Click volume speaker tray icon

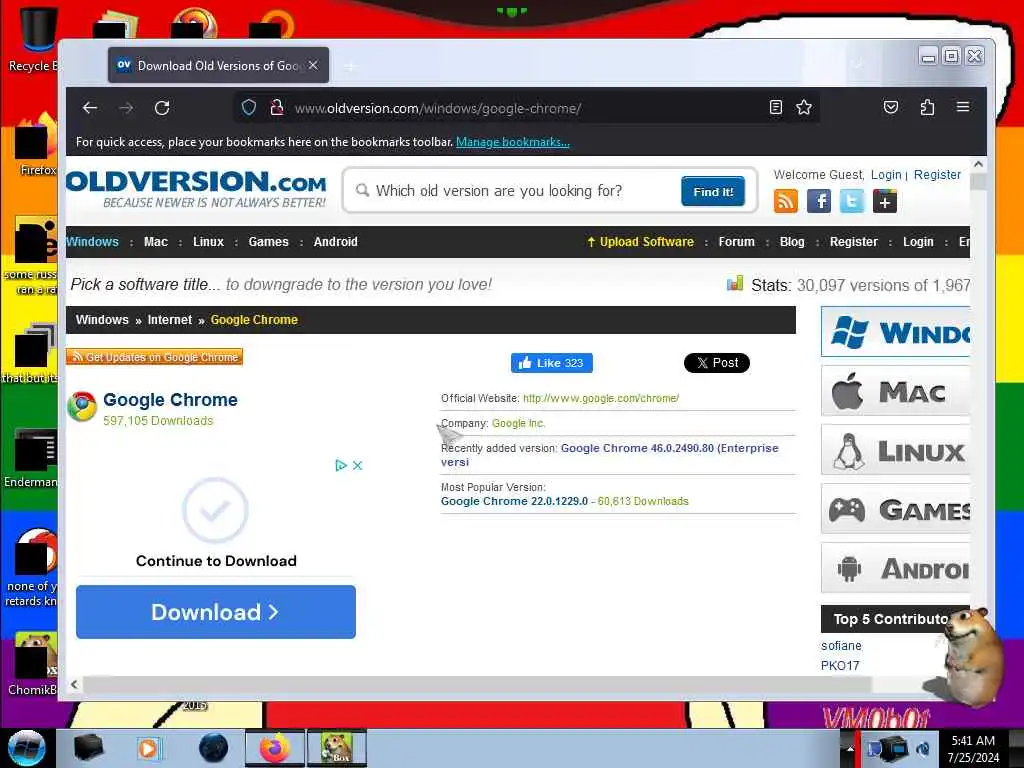(x=923, y=749)
